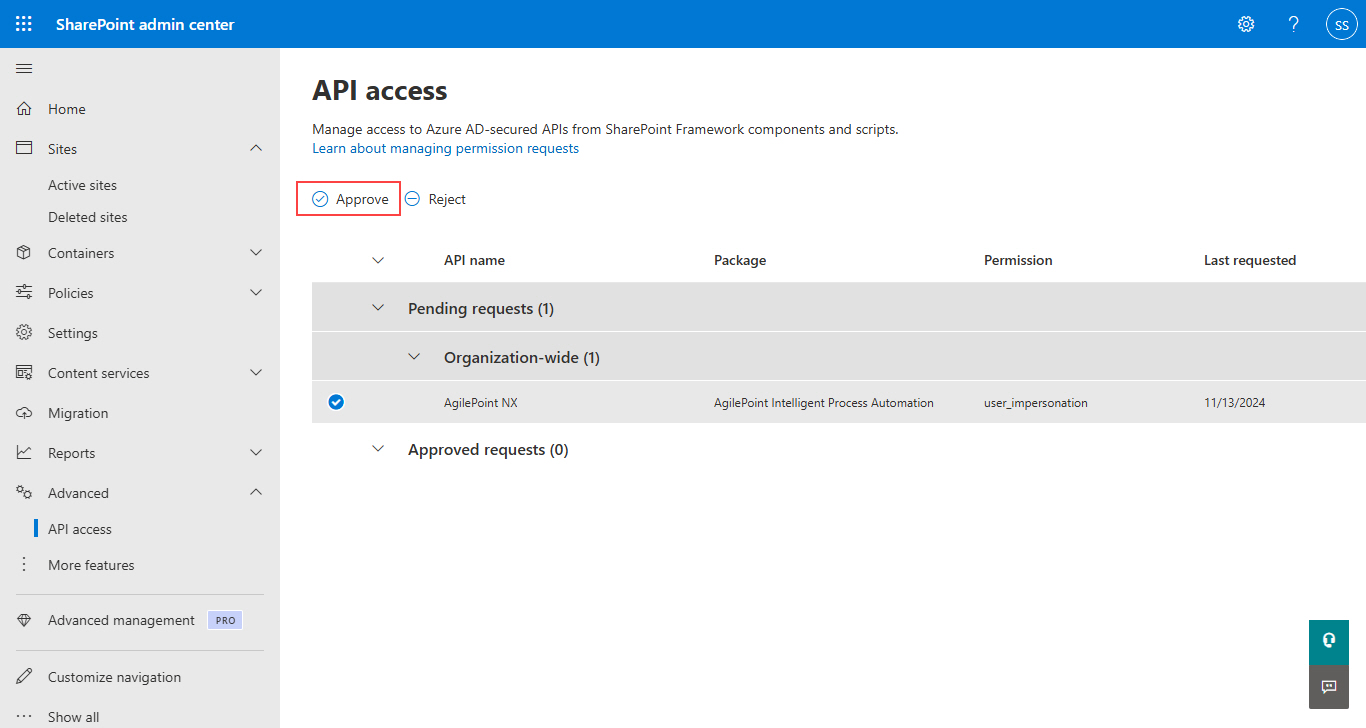This screenshot has width=1366, height=728.
Task: Open Deleted sites page
Action: pos(88,217)
